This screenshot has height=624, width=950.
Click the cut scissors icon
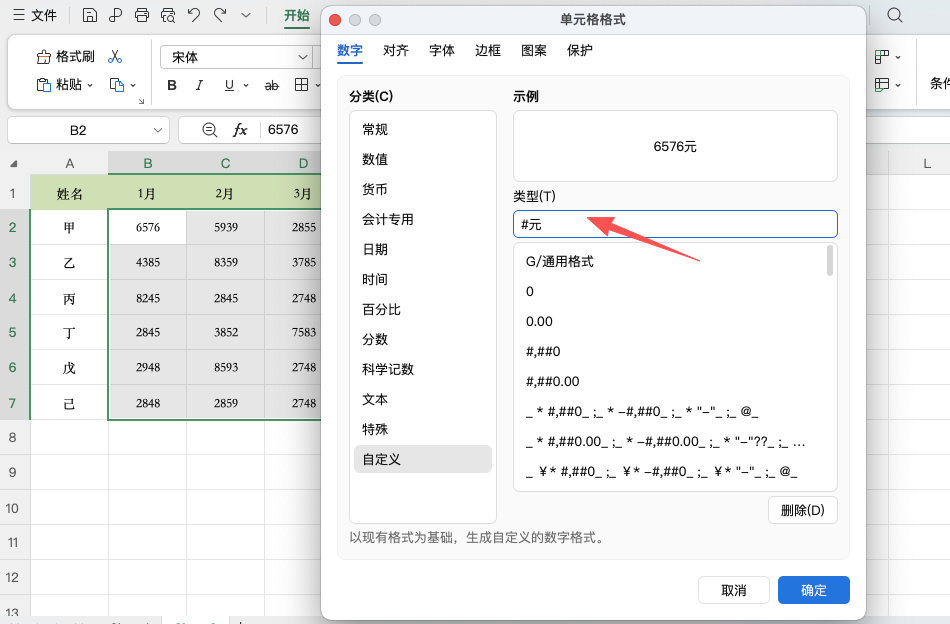[x=115, y=56]
